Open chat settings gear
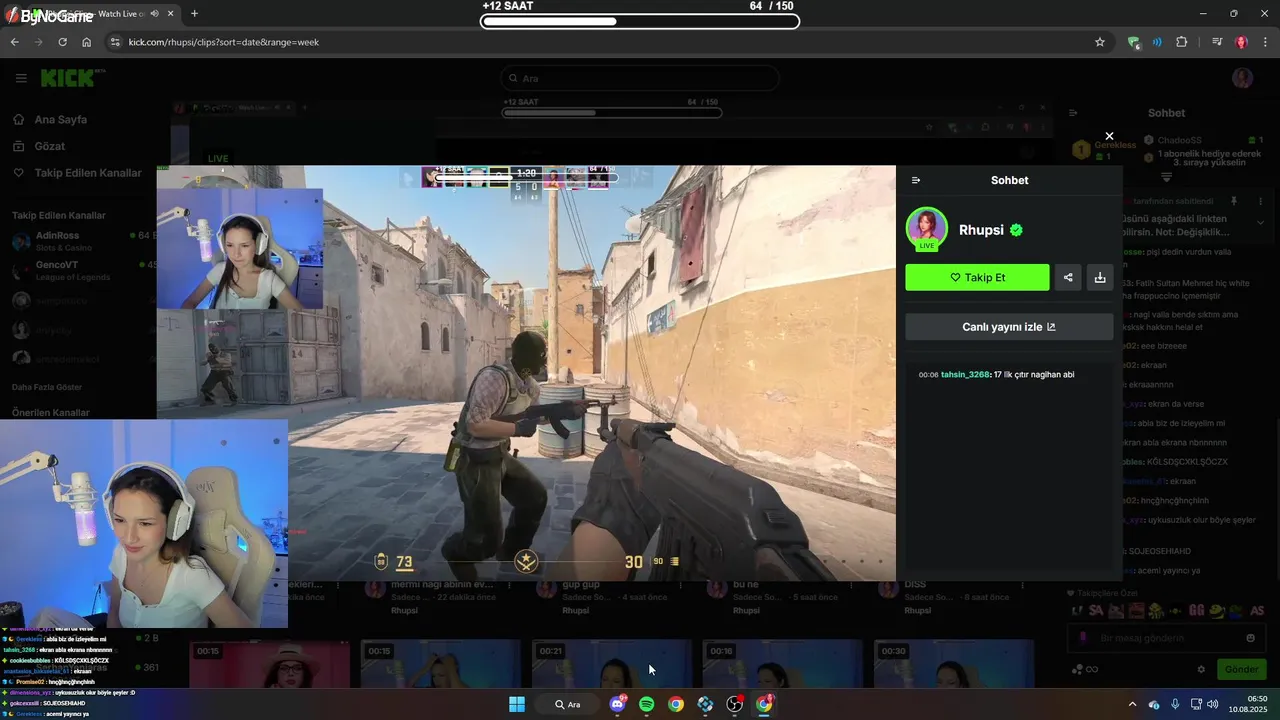 pos(1201,669)
